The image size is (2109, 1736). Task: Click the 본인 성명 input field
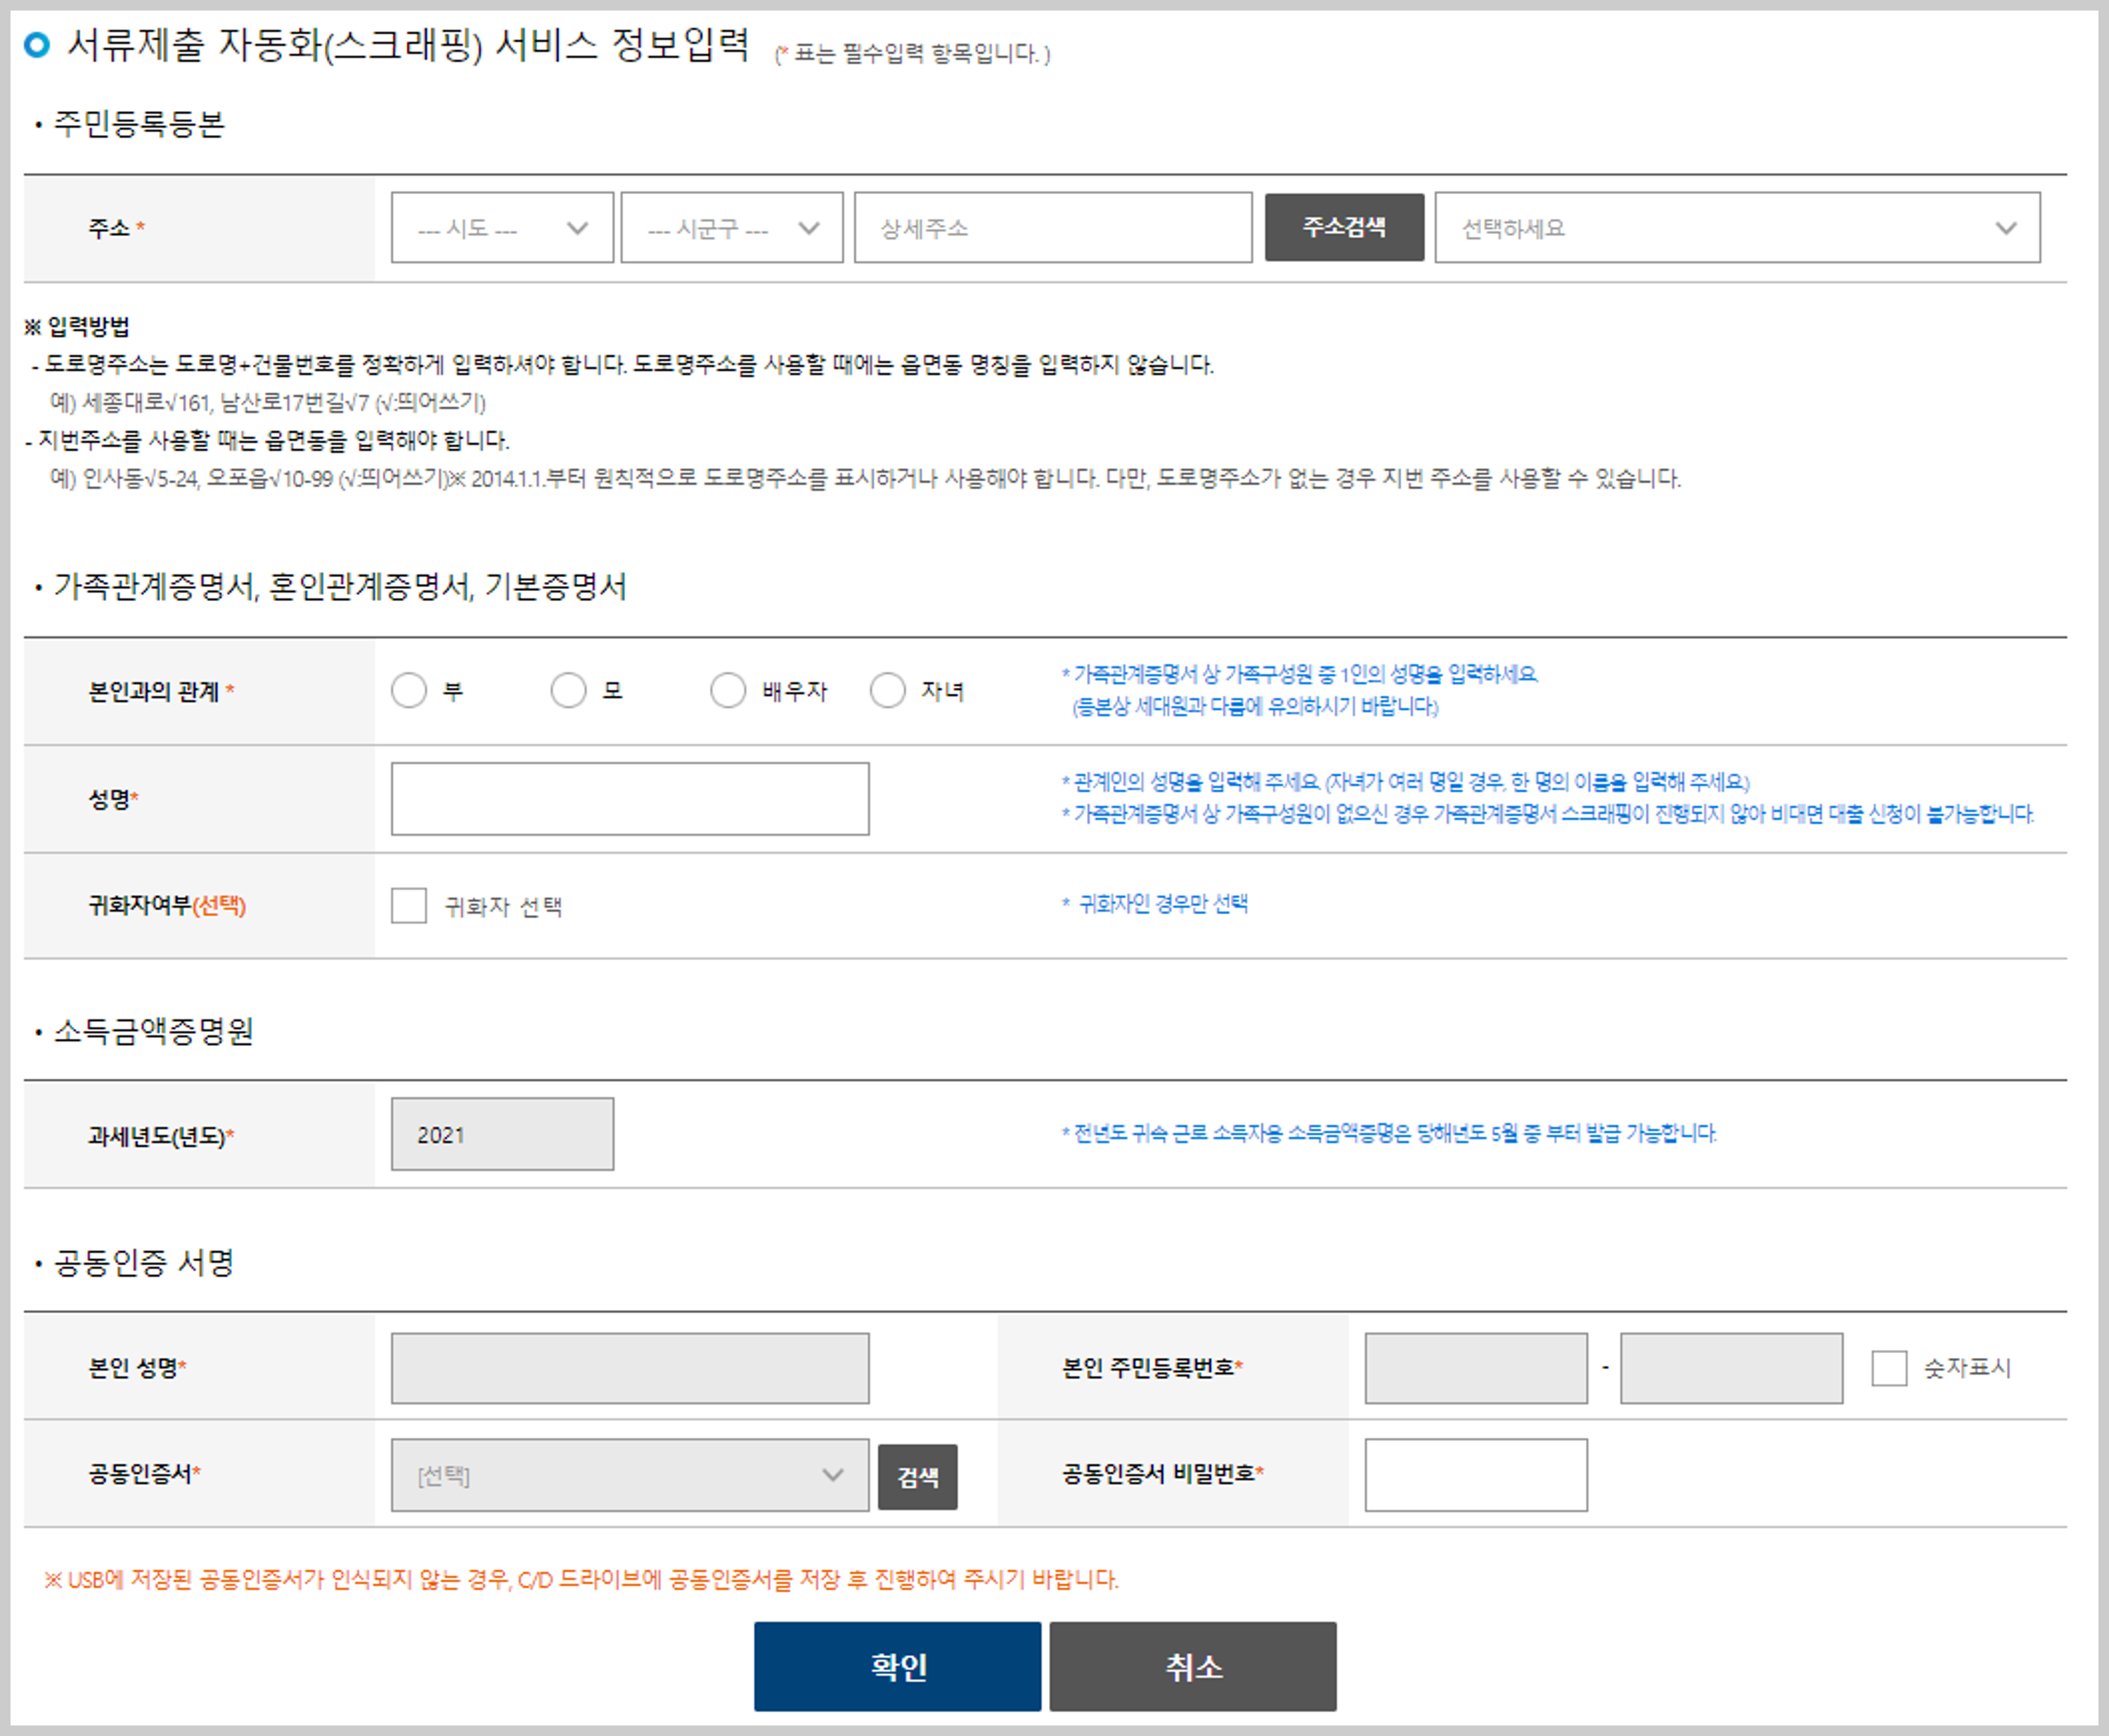coord(630,1367)
